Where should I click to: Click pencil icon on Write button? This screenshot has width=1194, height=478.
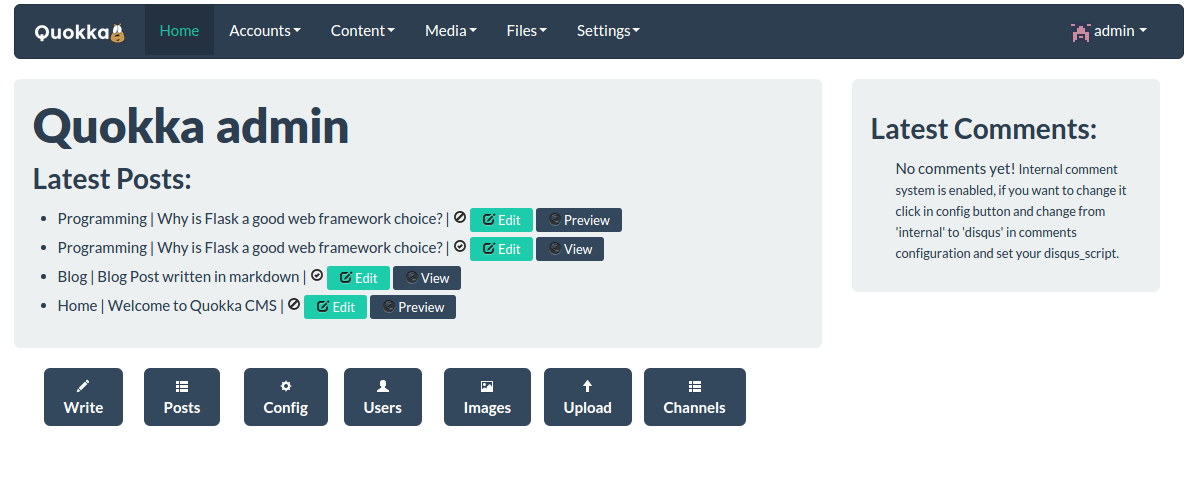coord(83,386)
